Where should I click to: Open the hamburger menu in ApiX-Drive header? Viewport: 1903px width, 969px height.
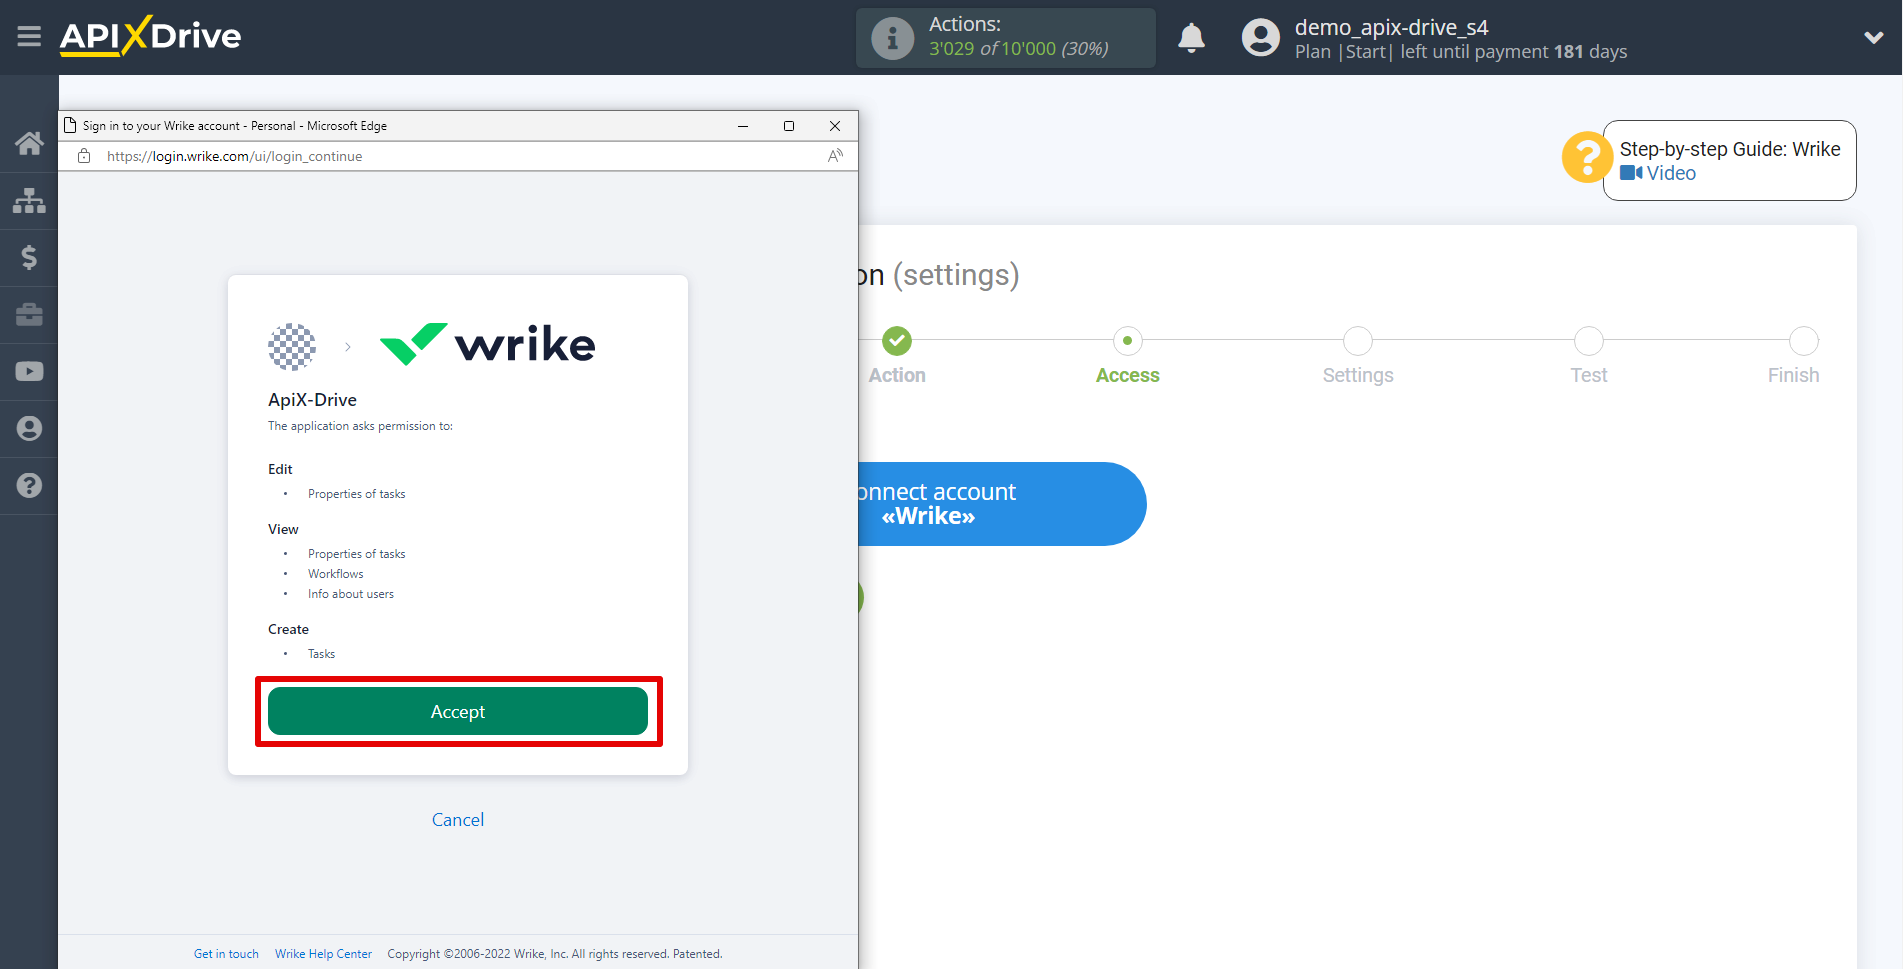point(29,37)
